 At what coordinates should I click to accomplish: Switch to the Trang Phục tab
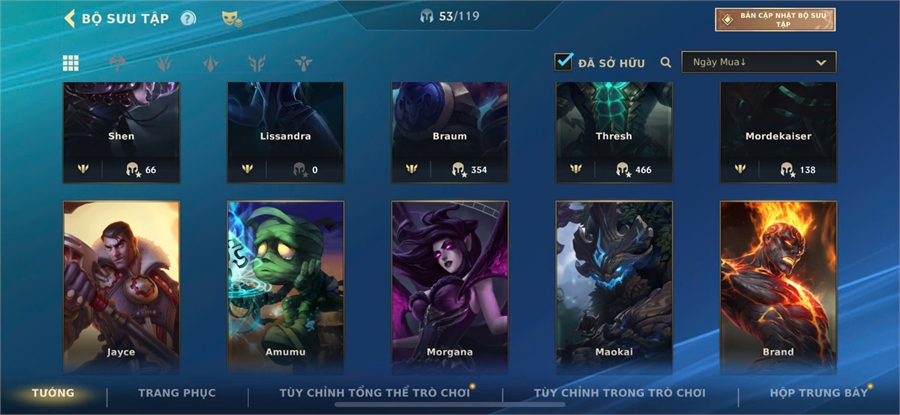(x=177, y=393)
